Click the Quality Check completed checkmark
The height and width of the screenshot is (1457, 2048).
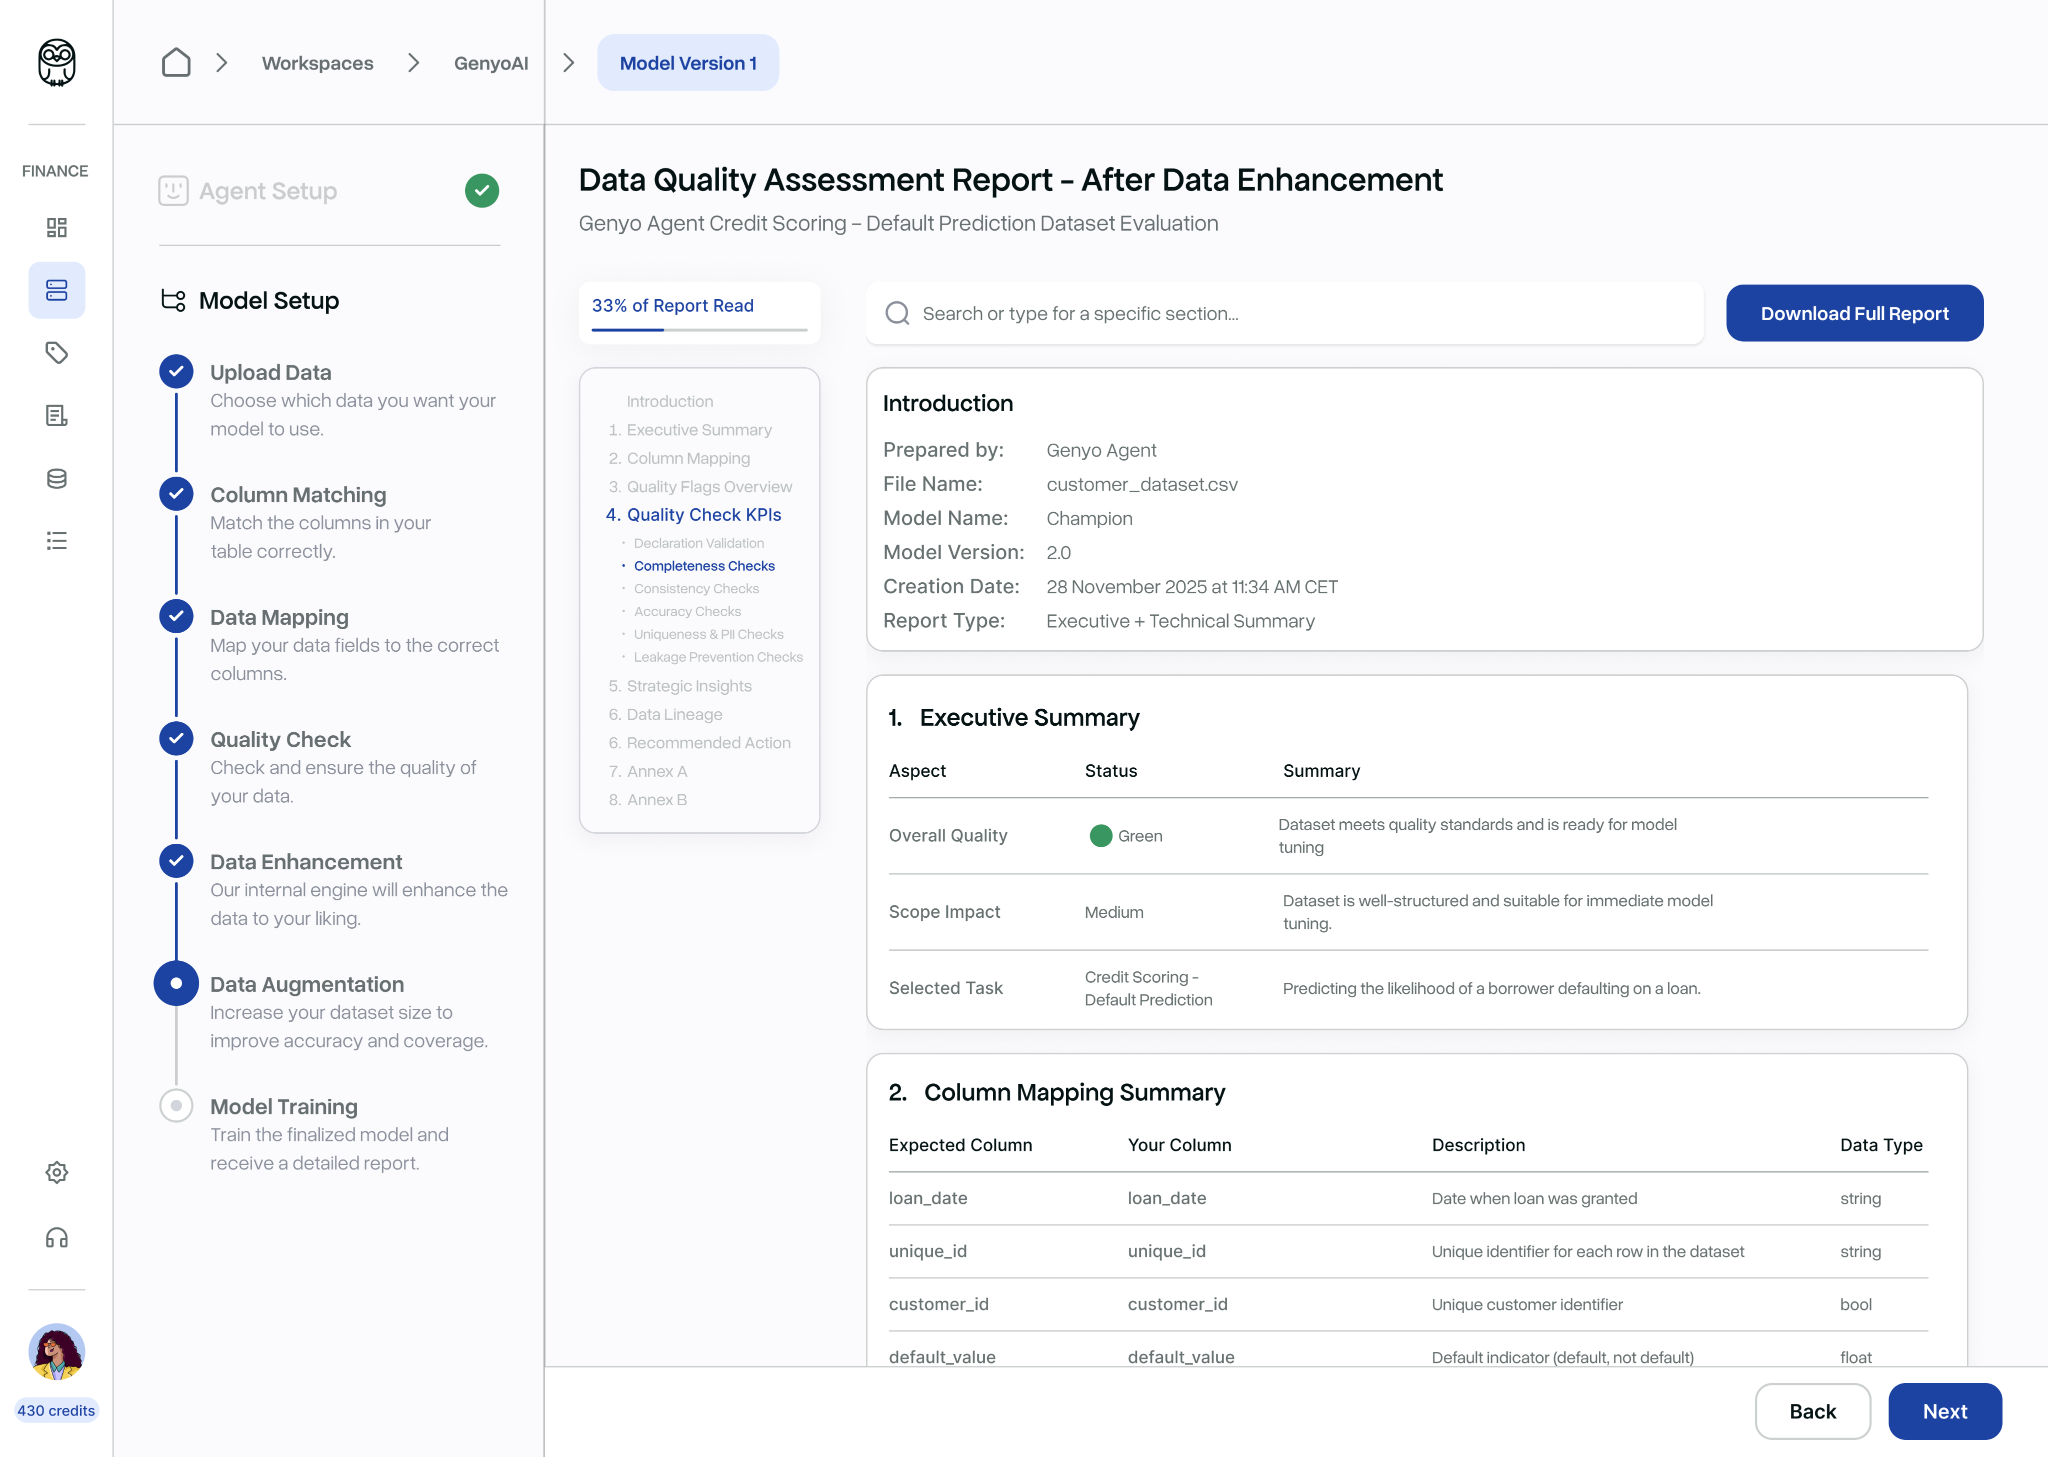coord(176,739)
